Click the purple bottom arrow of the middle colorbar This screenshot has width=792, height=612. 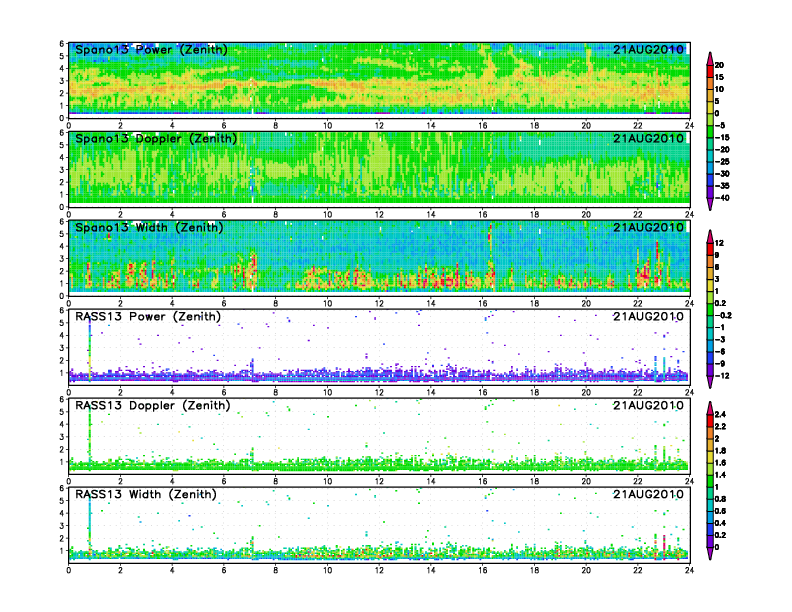click(x=710, y=382)
